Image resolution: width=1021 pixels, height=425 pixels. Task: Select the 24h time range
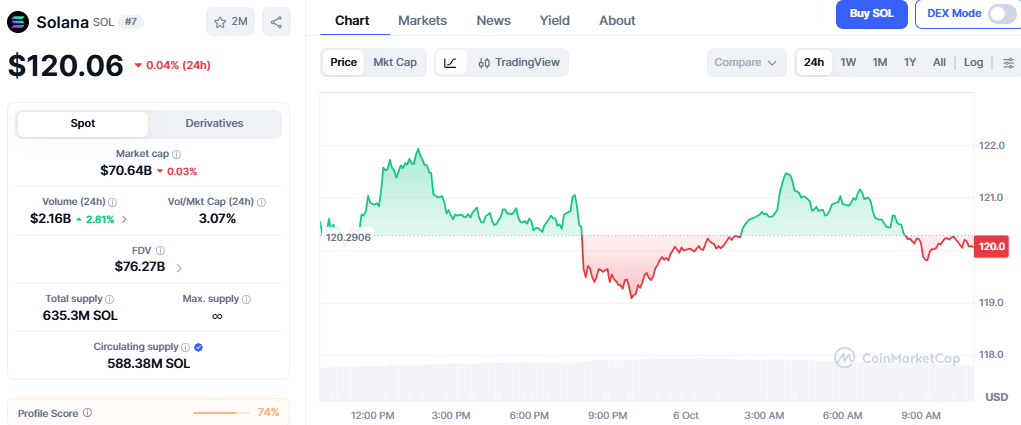click(x=814, y=62)
